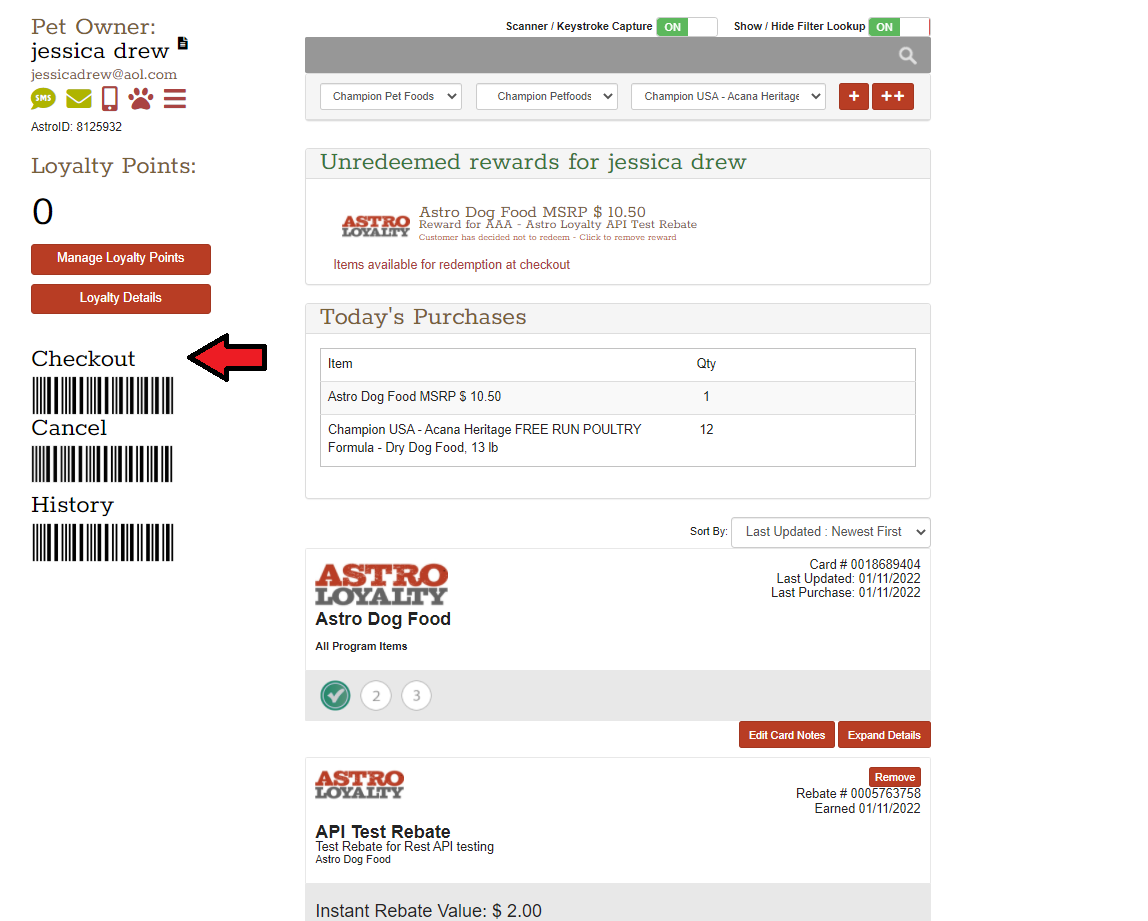Open the Champion Pet Foods dropdown
1148x921 pixels.
coord(390,97)
